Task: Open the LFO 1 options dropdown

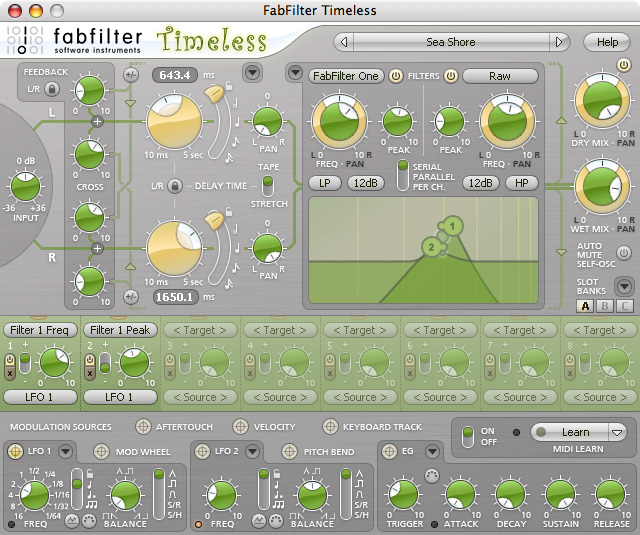Action: (65, 451)
